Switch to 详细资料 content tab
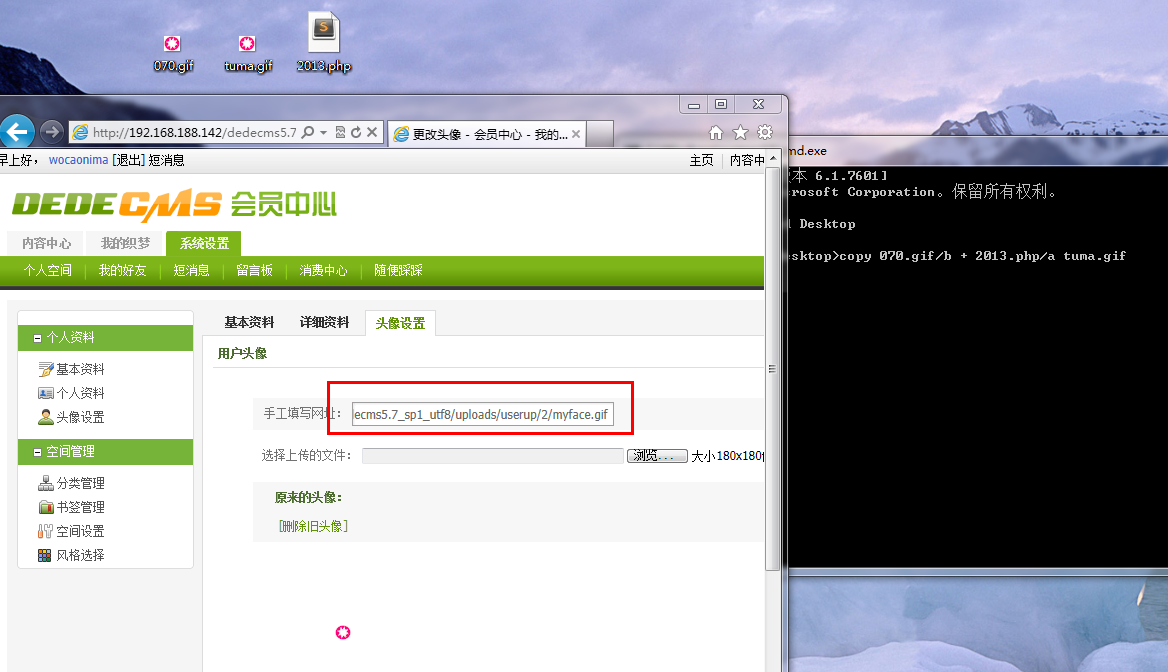Screen dimensions: 1168x672 (324, 323)
